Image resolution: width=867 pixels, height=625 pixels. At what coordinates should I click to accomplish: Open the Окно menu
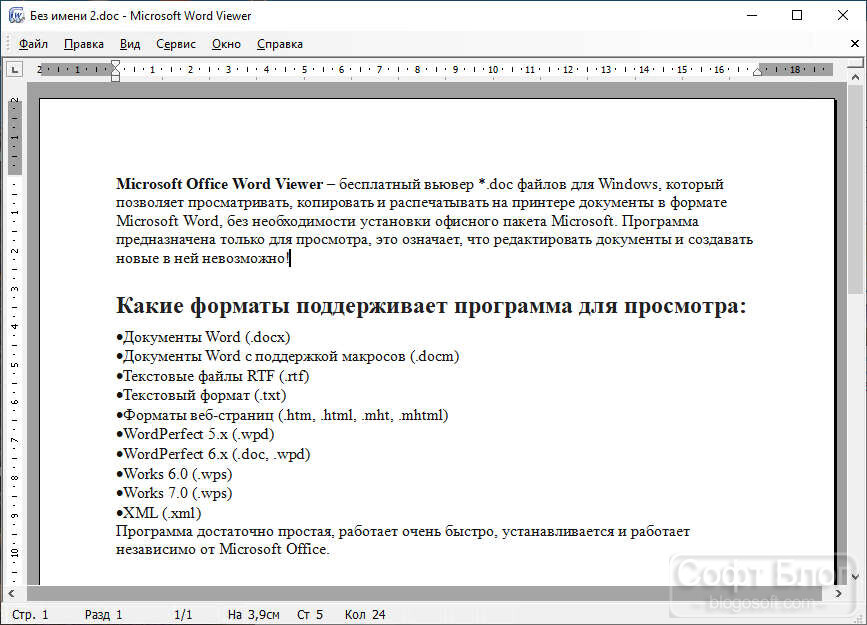(x=226, y=44)
